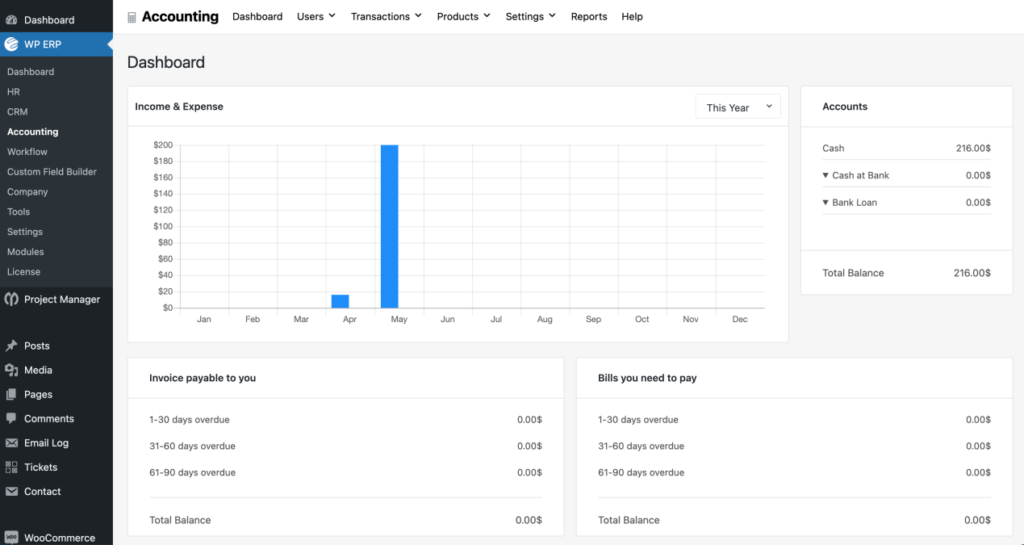Image resolution: width=1024 pixels, height=545 pixels.
Task: Click the WooCommerce icon in sidebar
Action: (12, 538)
